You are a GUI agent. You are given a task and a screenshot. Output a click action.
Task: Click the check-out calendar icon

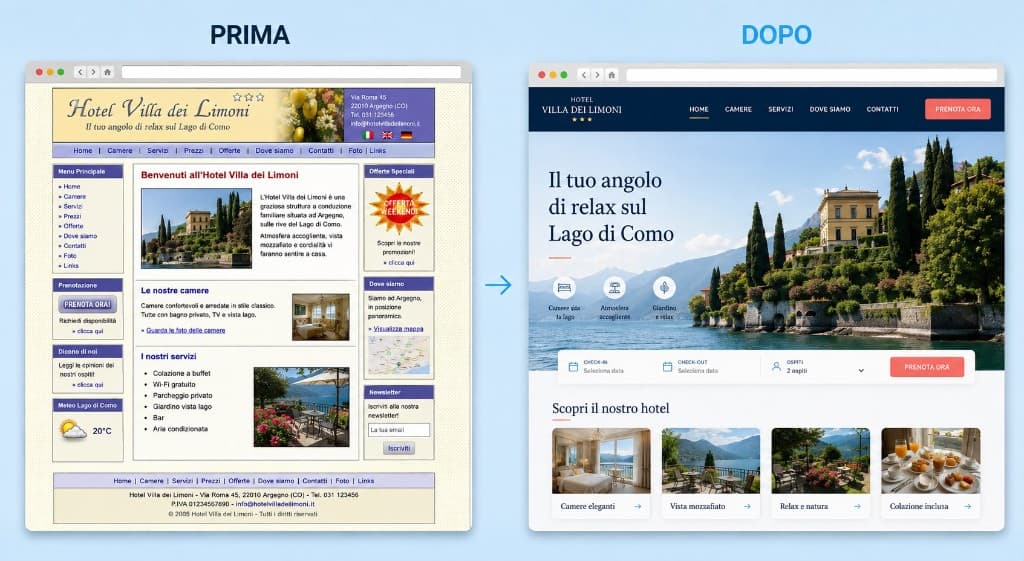tap(667, 367)
